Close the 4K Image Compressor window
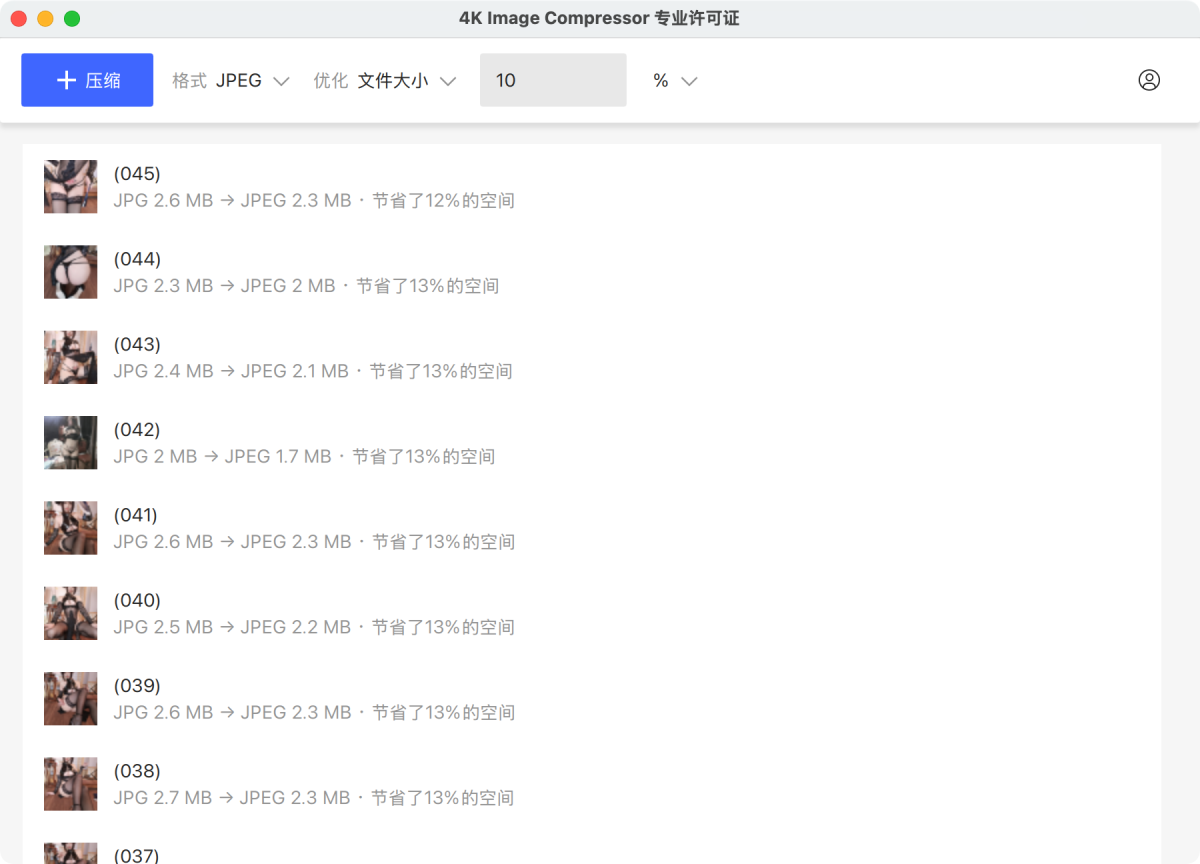Image resolution: width=1200 pixels, height=864 pixels. (18, 19)
